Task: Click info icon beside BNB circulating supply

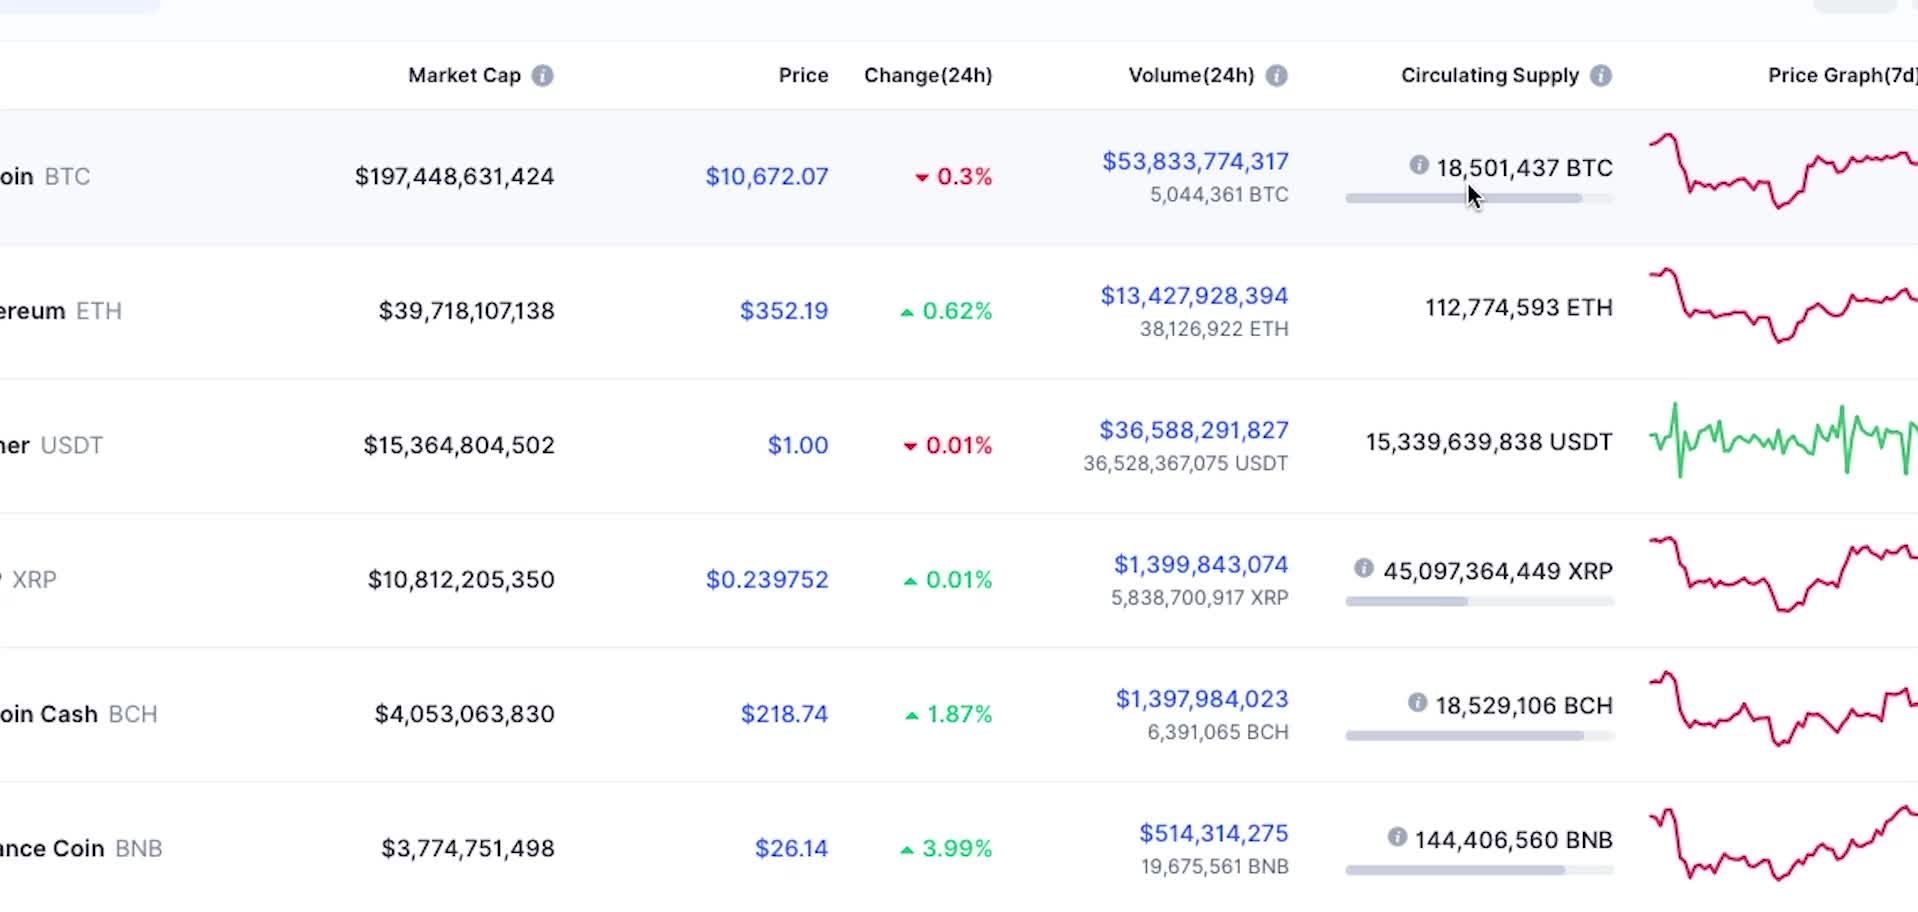Action: point(1396,837)
